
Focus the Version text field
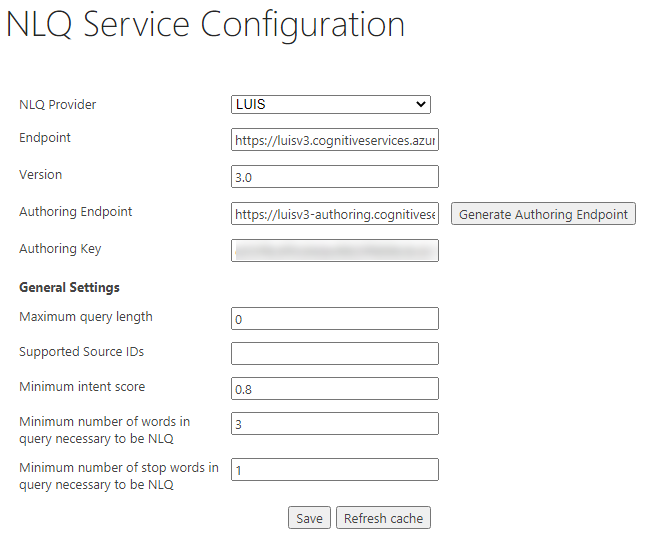tap(334, 177)
